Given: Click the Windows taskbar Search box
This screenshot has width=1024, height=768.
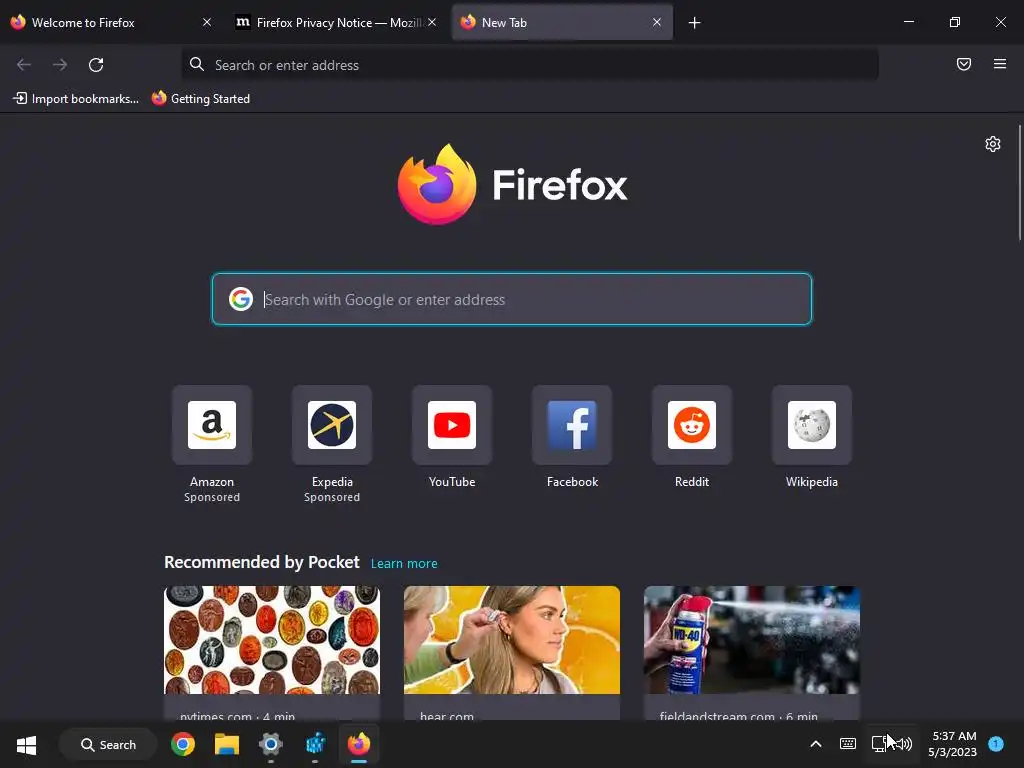Looking at the screenshot, I should coord(108,744).
